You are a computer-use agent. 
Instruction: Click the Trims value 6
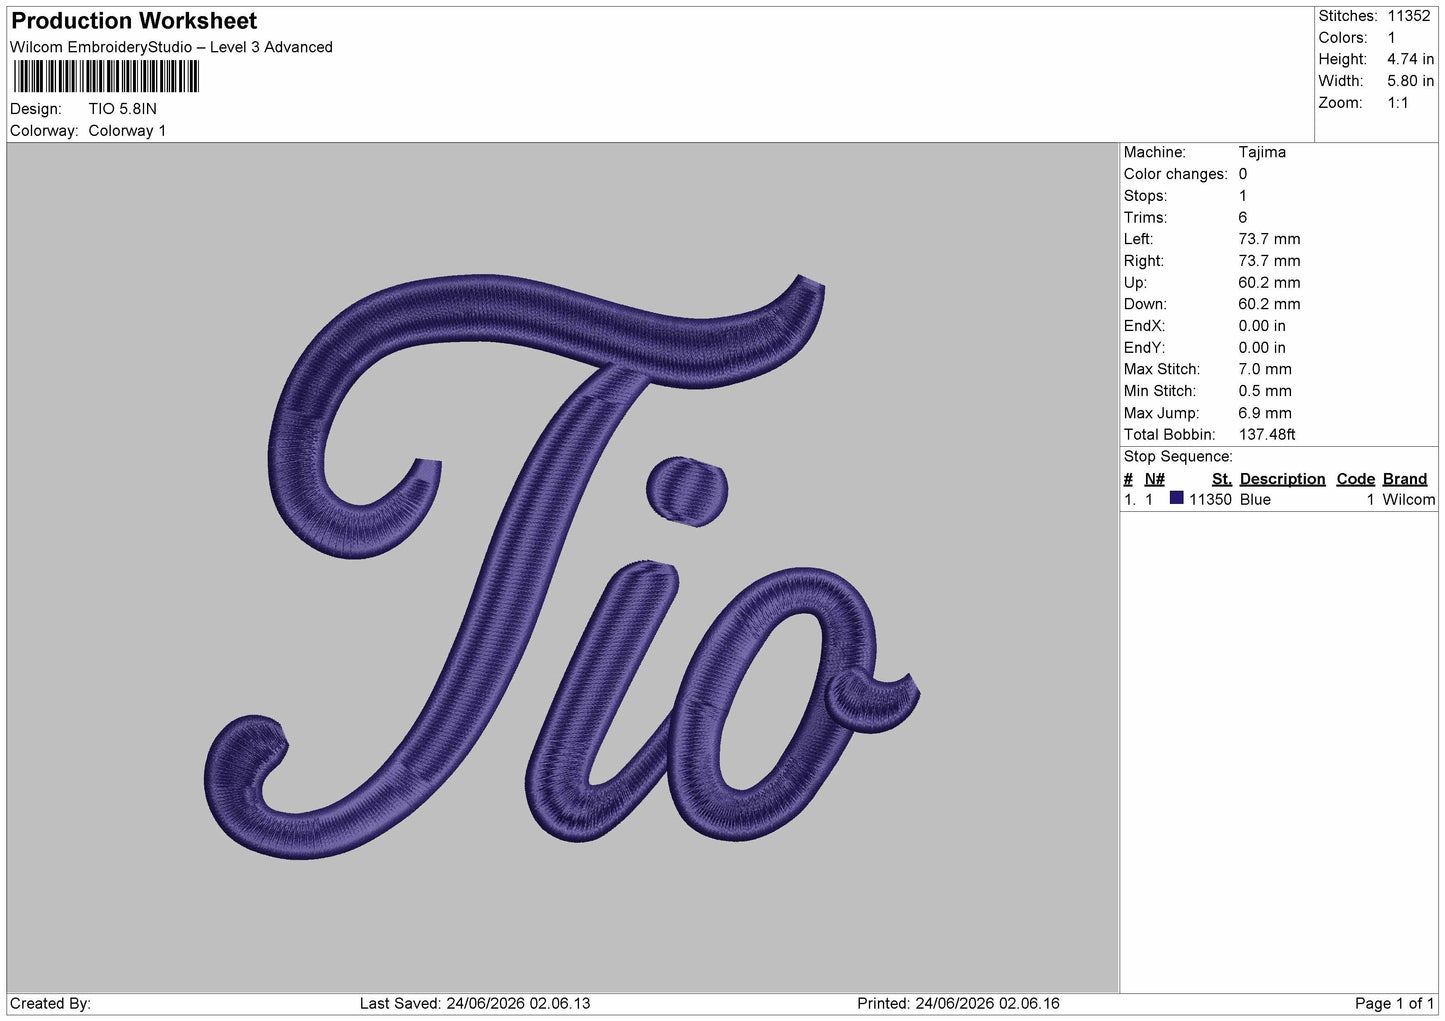coord(1243,217)
